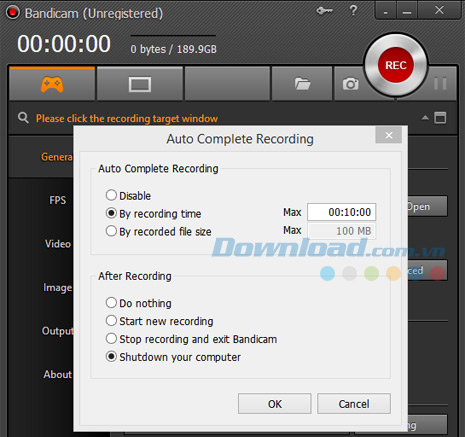Confirm settings with the OK button

(x=275, y=404)
